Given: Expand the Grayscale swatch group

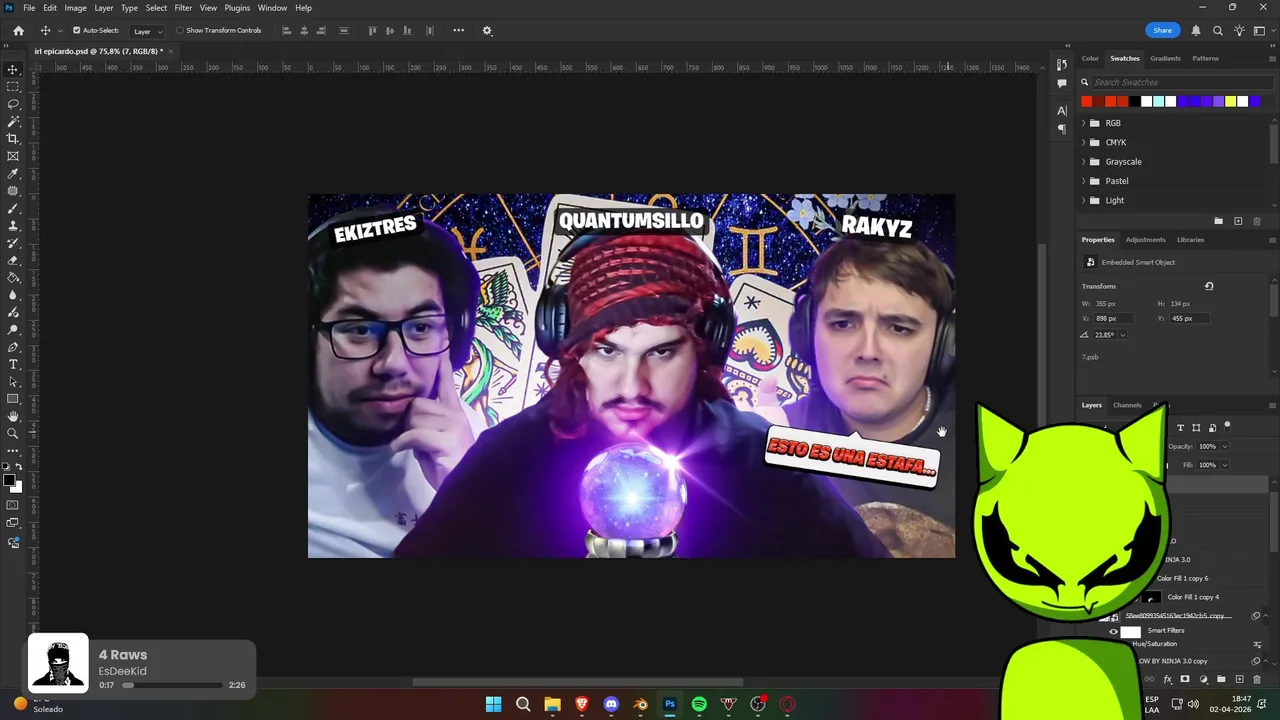Looking at the screenshot, I should point(1084,161).
